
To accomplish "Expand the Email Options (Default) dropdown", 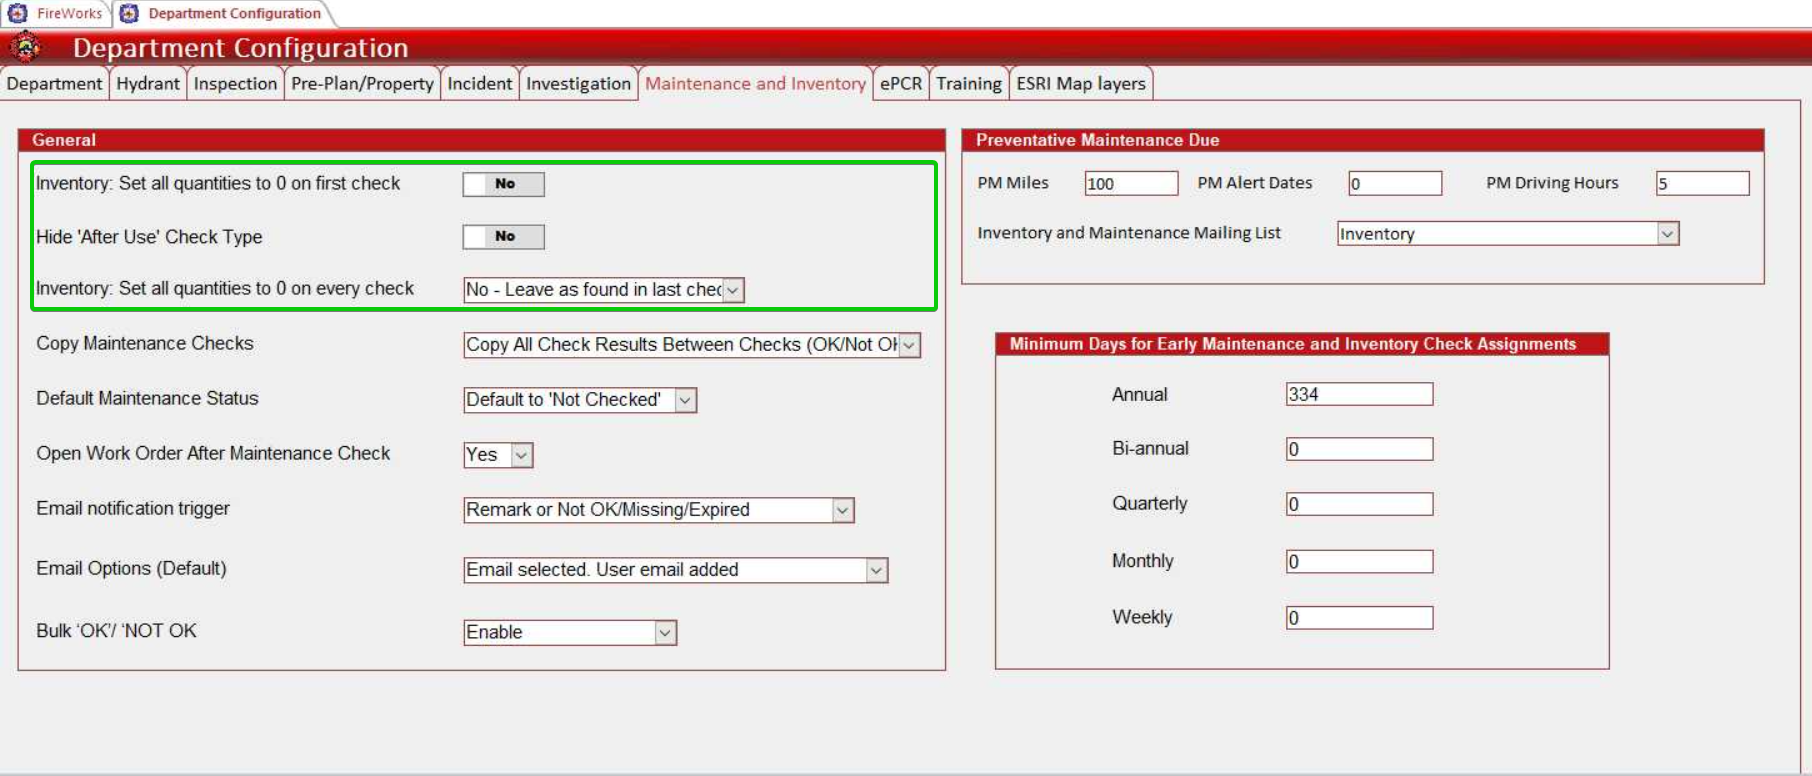I will click(x=876, y=570).
